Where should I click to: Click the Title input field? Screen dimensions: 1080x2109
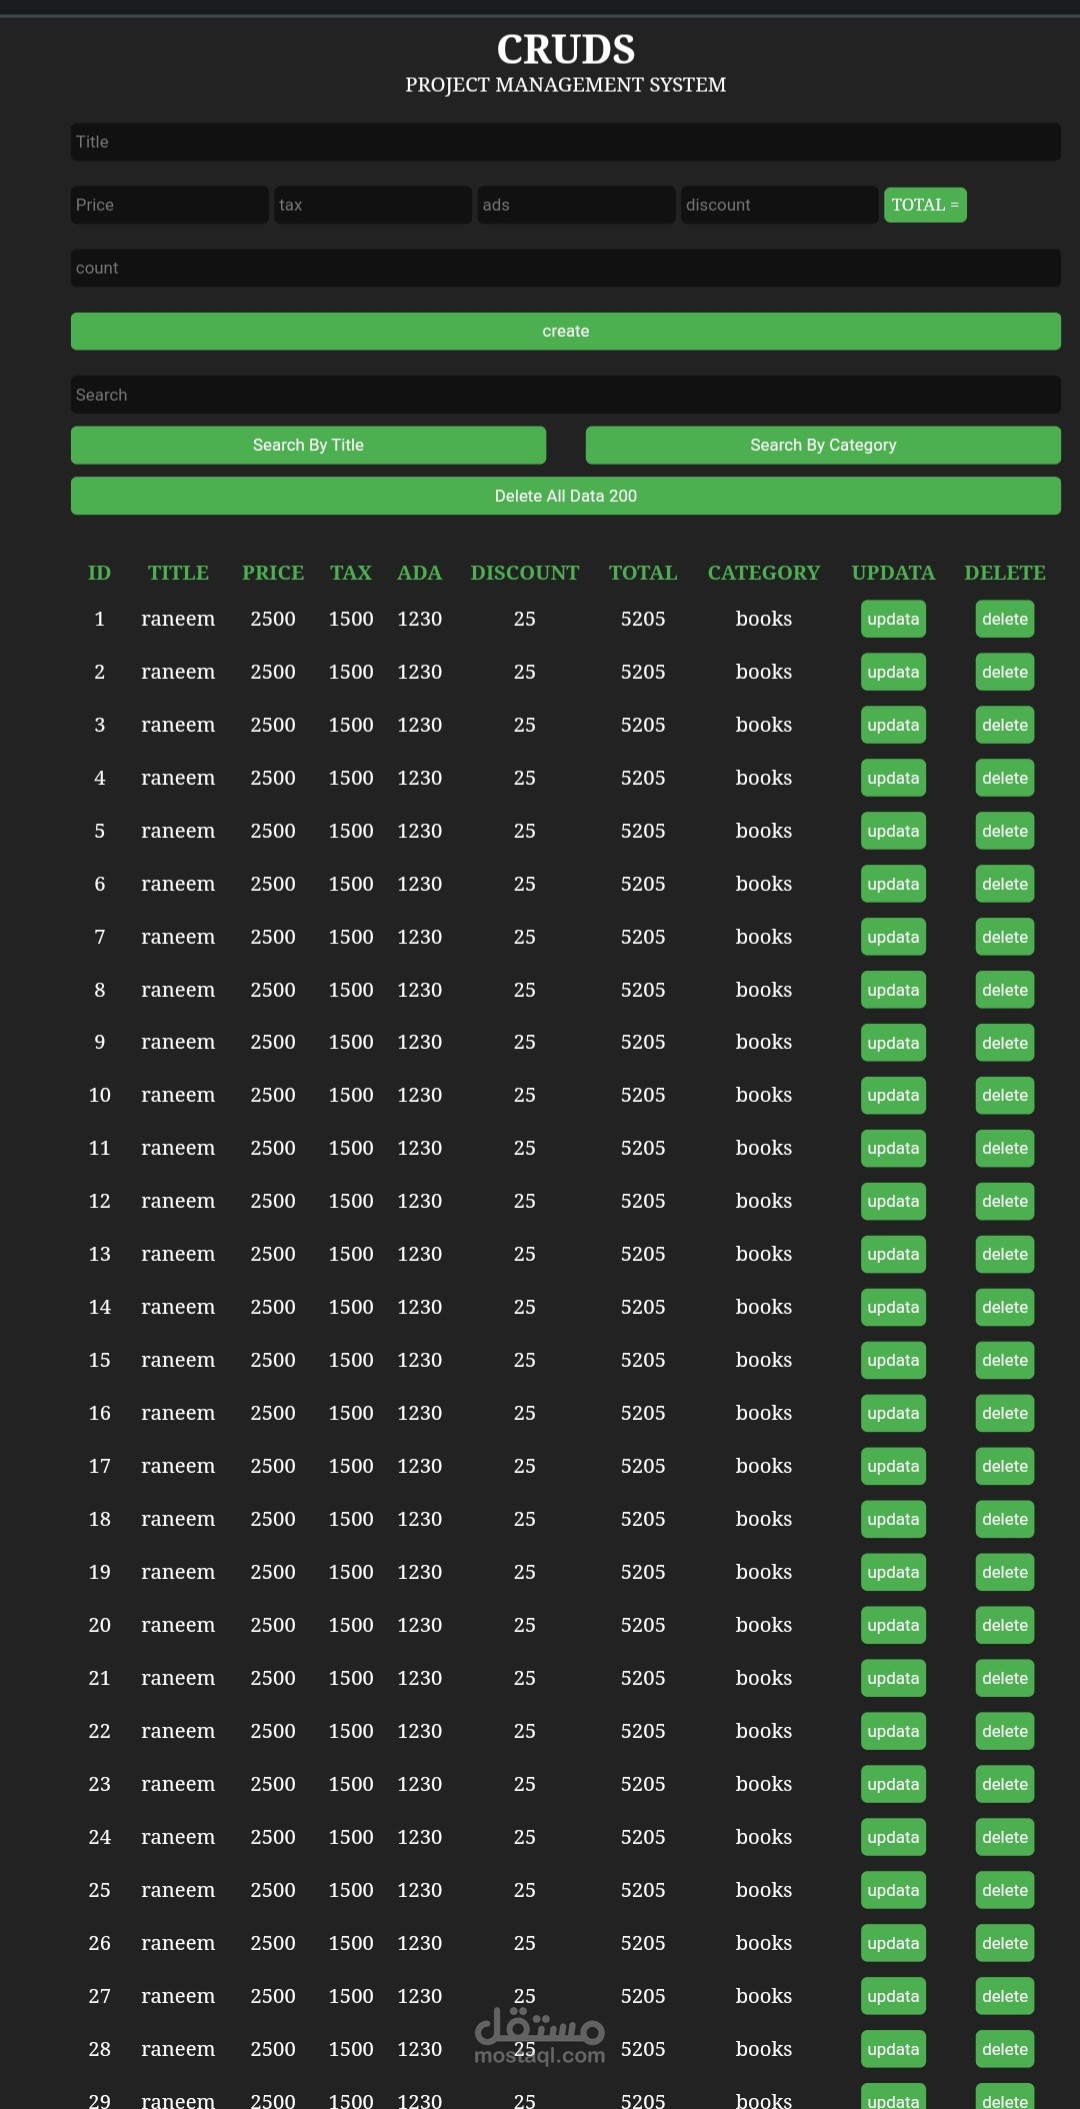(x=565, y=142)
